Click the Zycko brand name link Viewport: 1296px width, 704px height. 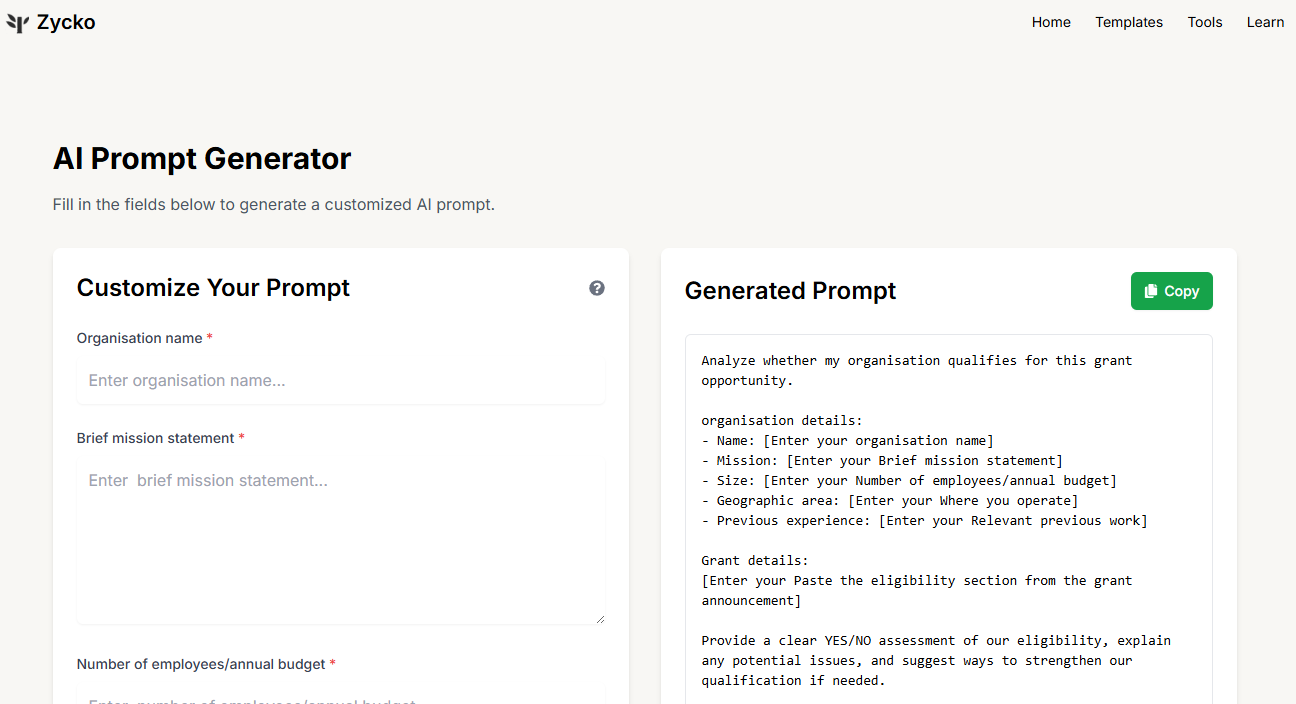point(66,22)
